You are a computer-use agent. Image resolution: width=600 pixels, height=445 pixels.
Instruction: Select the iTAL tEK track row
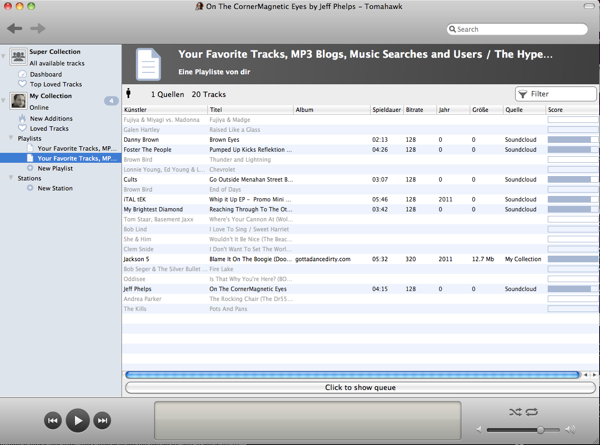360,199
